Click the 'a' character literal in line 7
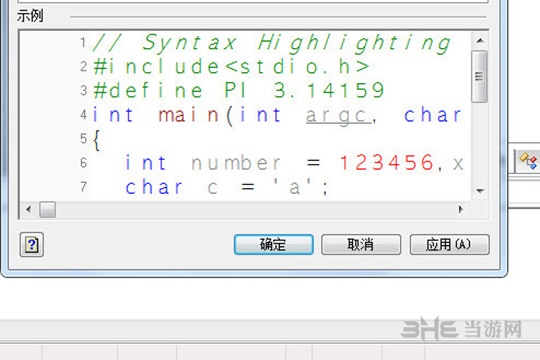Viewport: 540px width, 360px height. tap(292, 187)
